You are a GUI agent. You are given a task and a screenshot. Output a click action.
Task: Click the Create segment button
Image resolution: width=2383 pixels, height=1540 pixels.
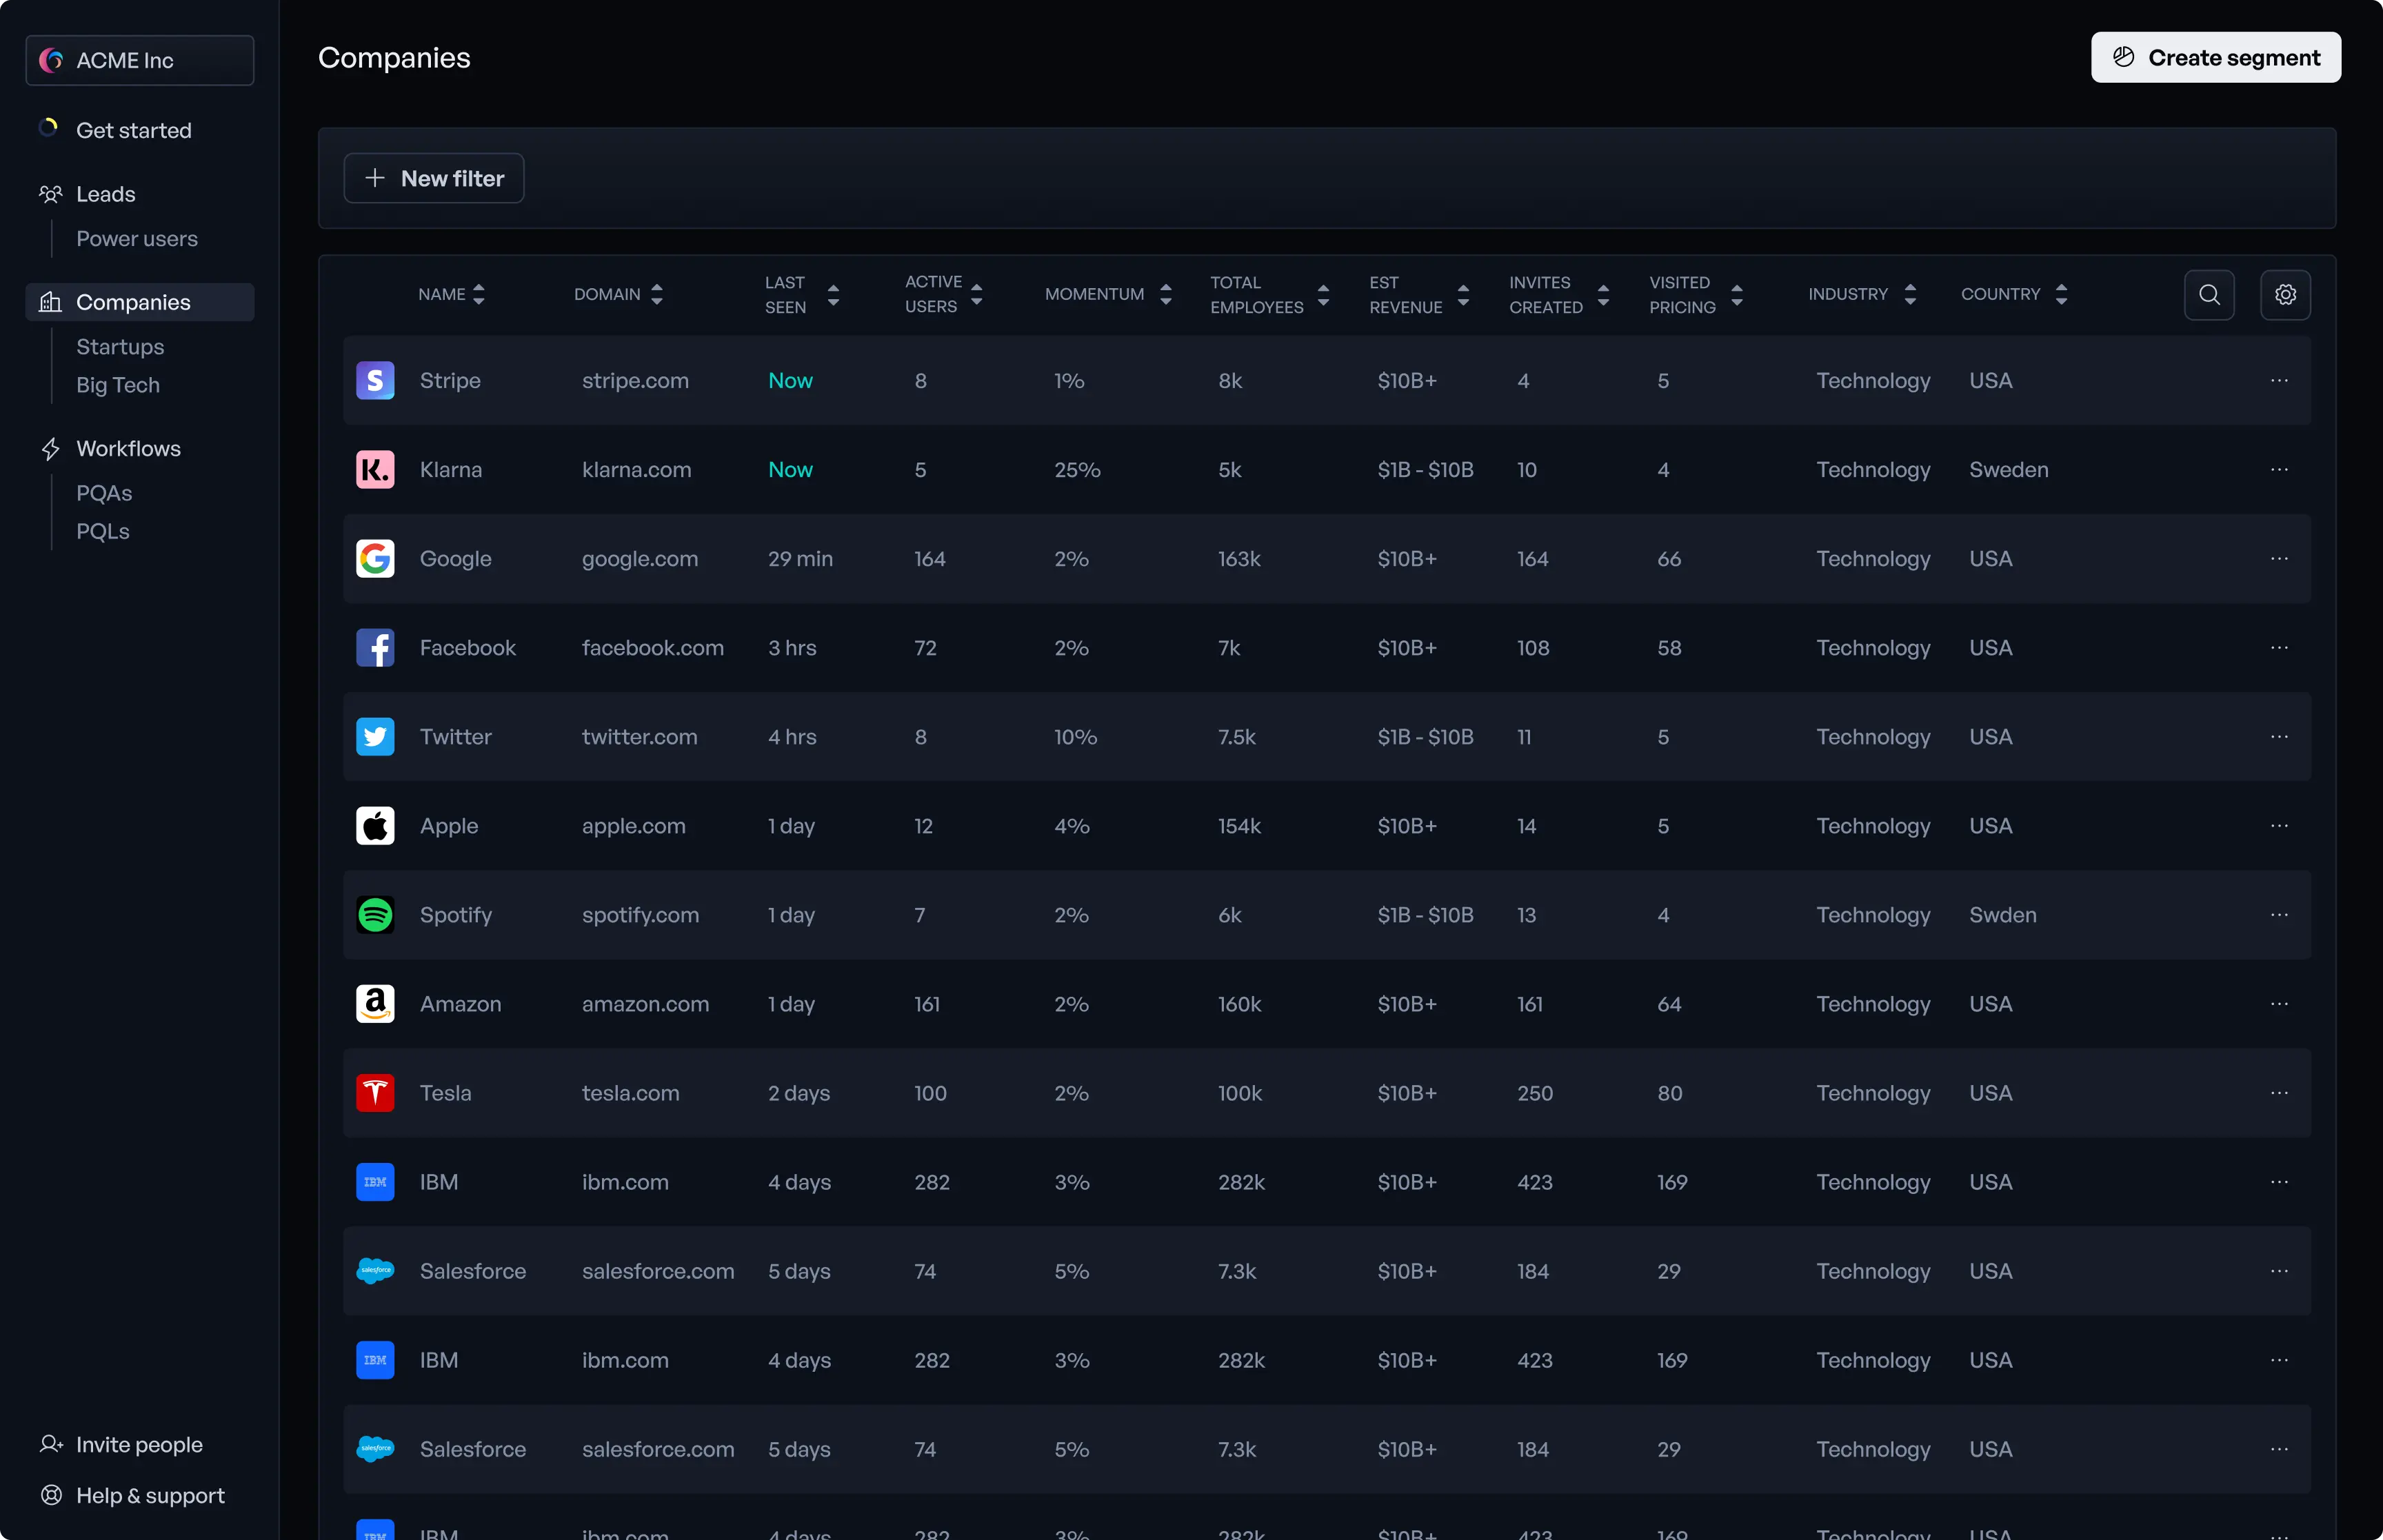(2215, 57)
